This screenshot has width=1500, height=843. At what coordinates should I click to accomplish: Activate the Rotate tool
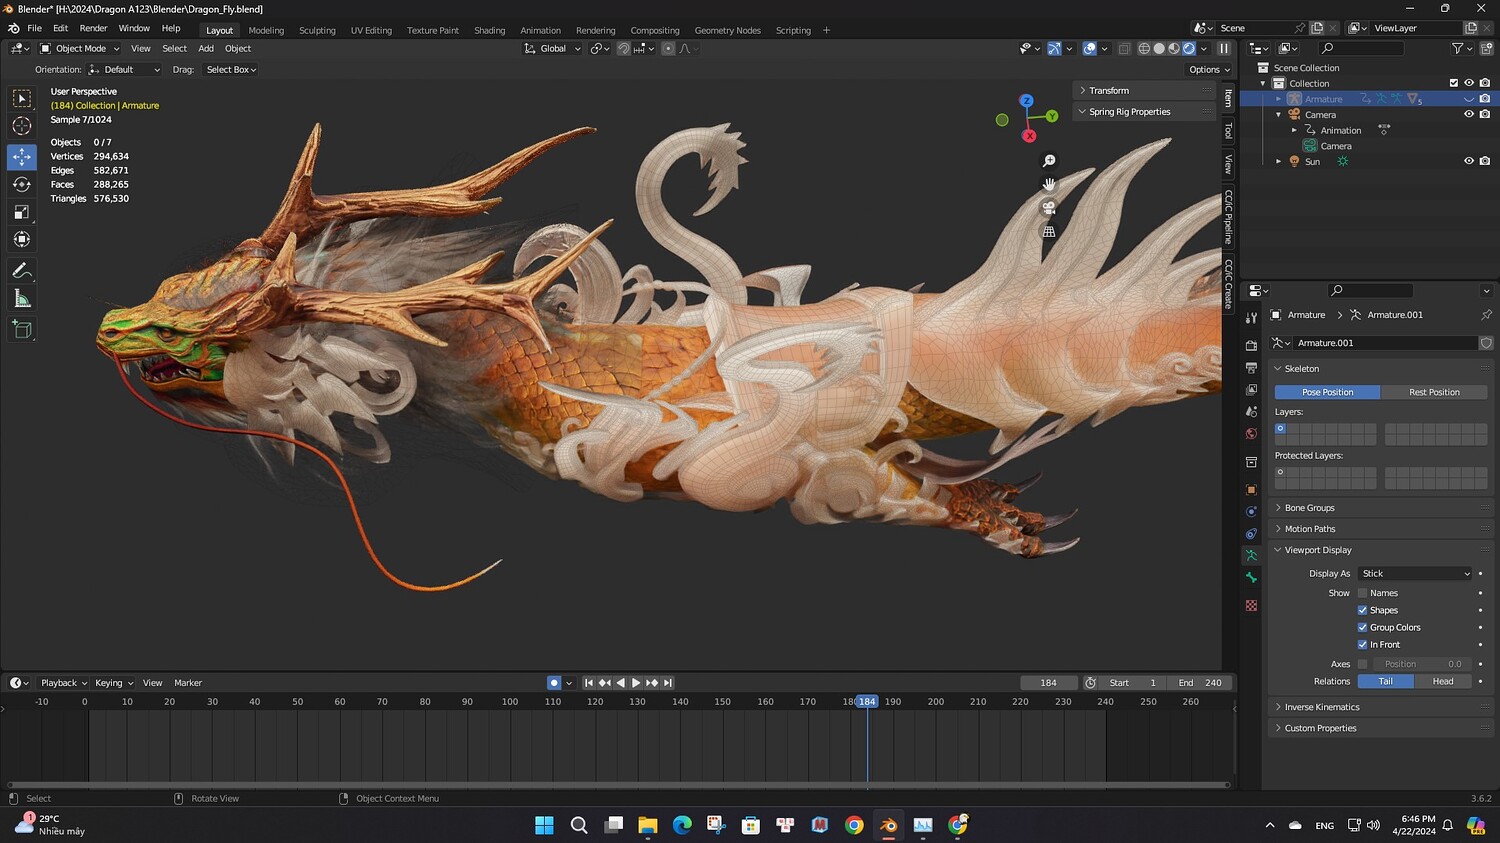click(x=22, y=184)
